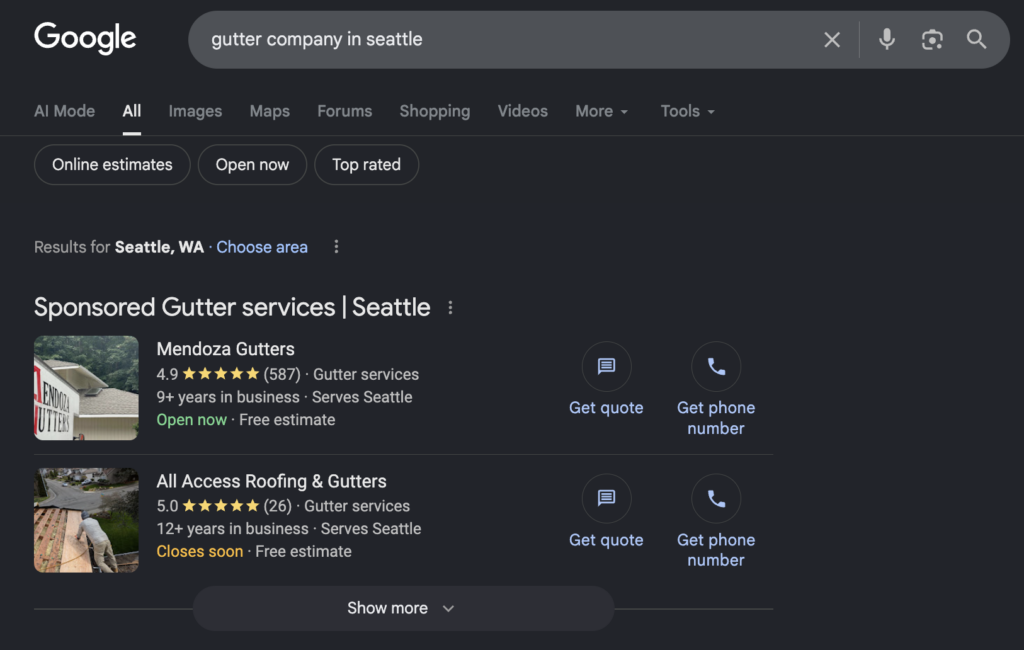Expand the More dropdown
Image resolution: width=1024 pixels, height=650 pixels.
pyautogui.click(x=601, y=111)
